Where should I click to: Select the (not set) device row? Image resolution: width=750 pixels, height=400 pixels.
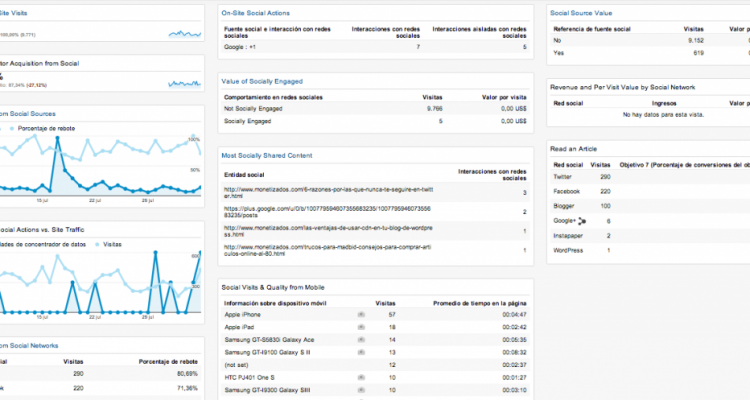[375, 365]
